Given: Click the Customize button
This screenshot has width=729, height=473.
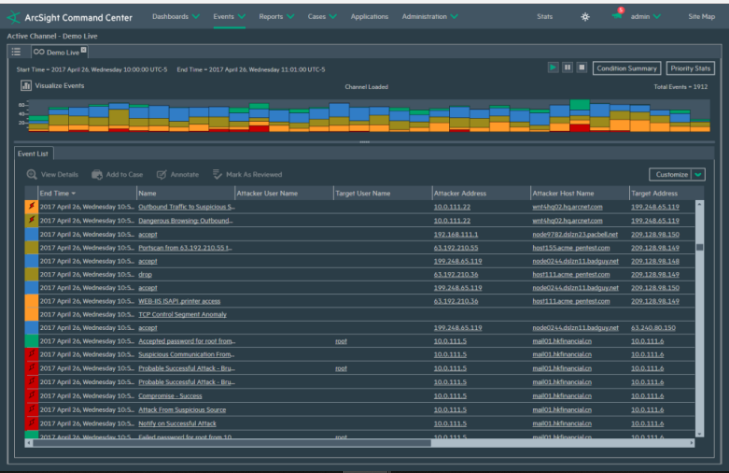Looking at the screenshot, I should click(x=671, y=174).
